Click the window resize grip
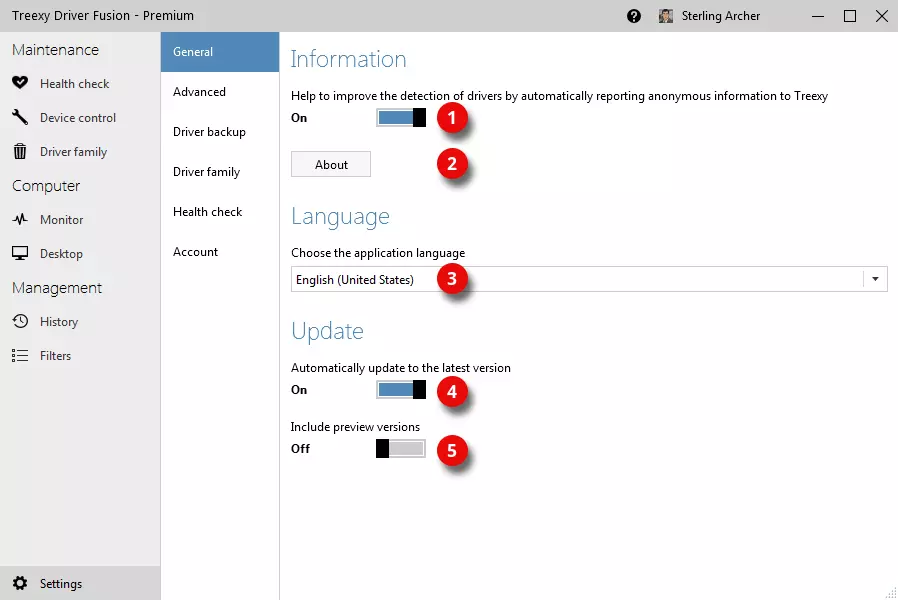The width and height of the screenshot is (898, 600). tap(891, 594)
